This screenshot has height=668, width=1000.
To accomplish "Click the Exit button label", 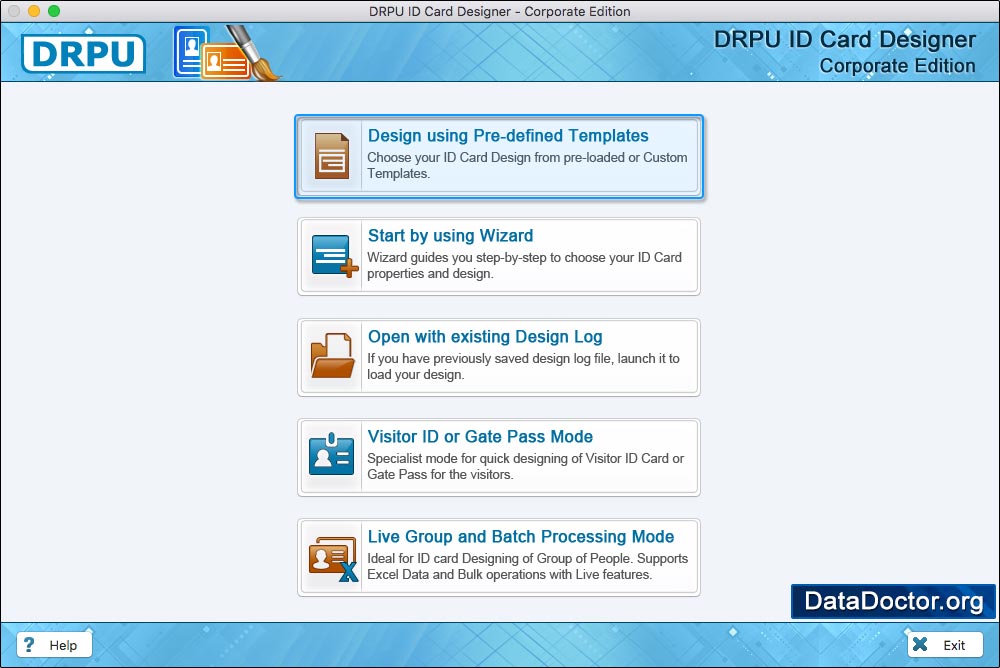I will pos(954,645).
